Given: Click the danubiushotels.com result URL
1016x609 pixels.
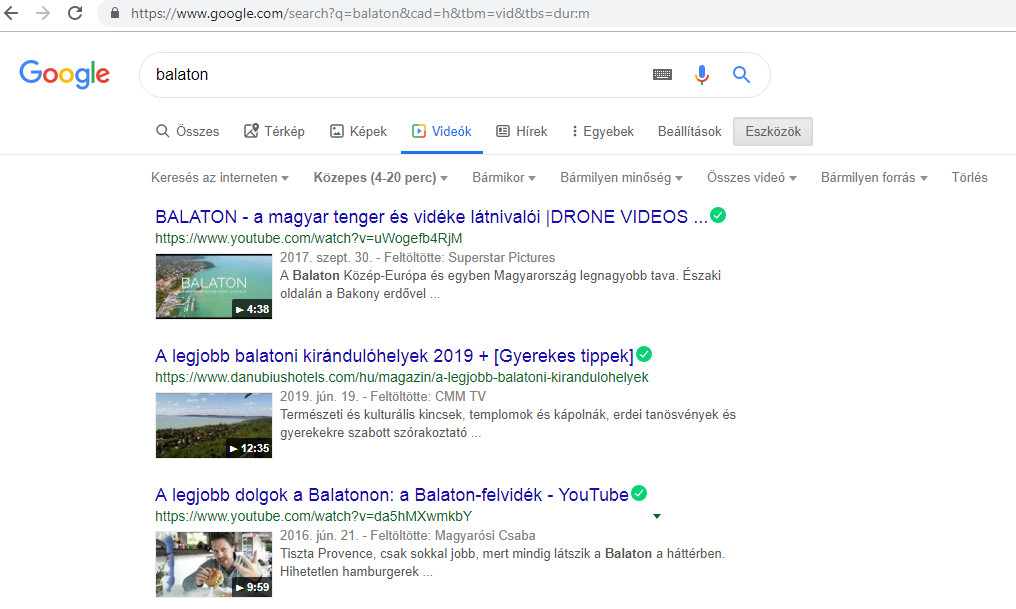Looking at the screenshot, I should click(x=402, y=377).
